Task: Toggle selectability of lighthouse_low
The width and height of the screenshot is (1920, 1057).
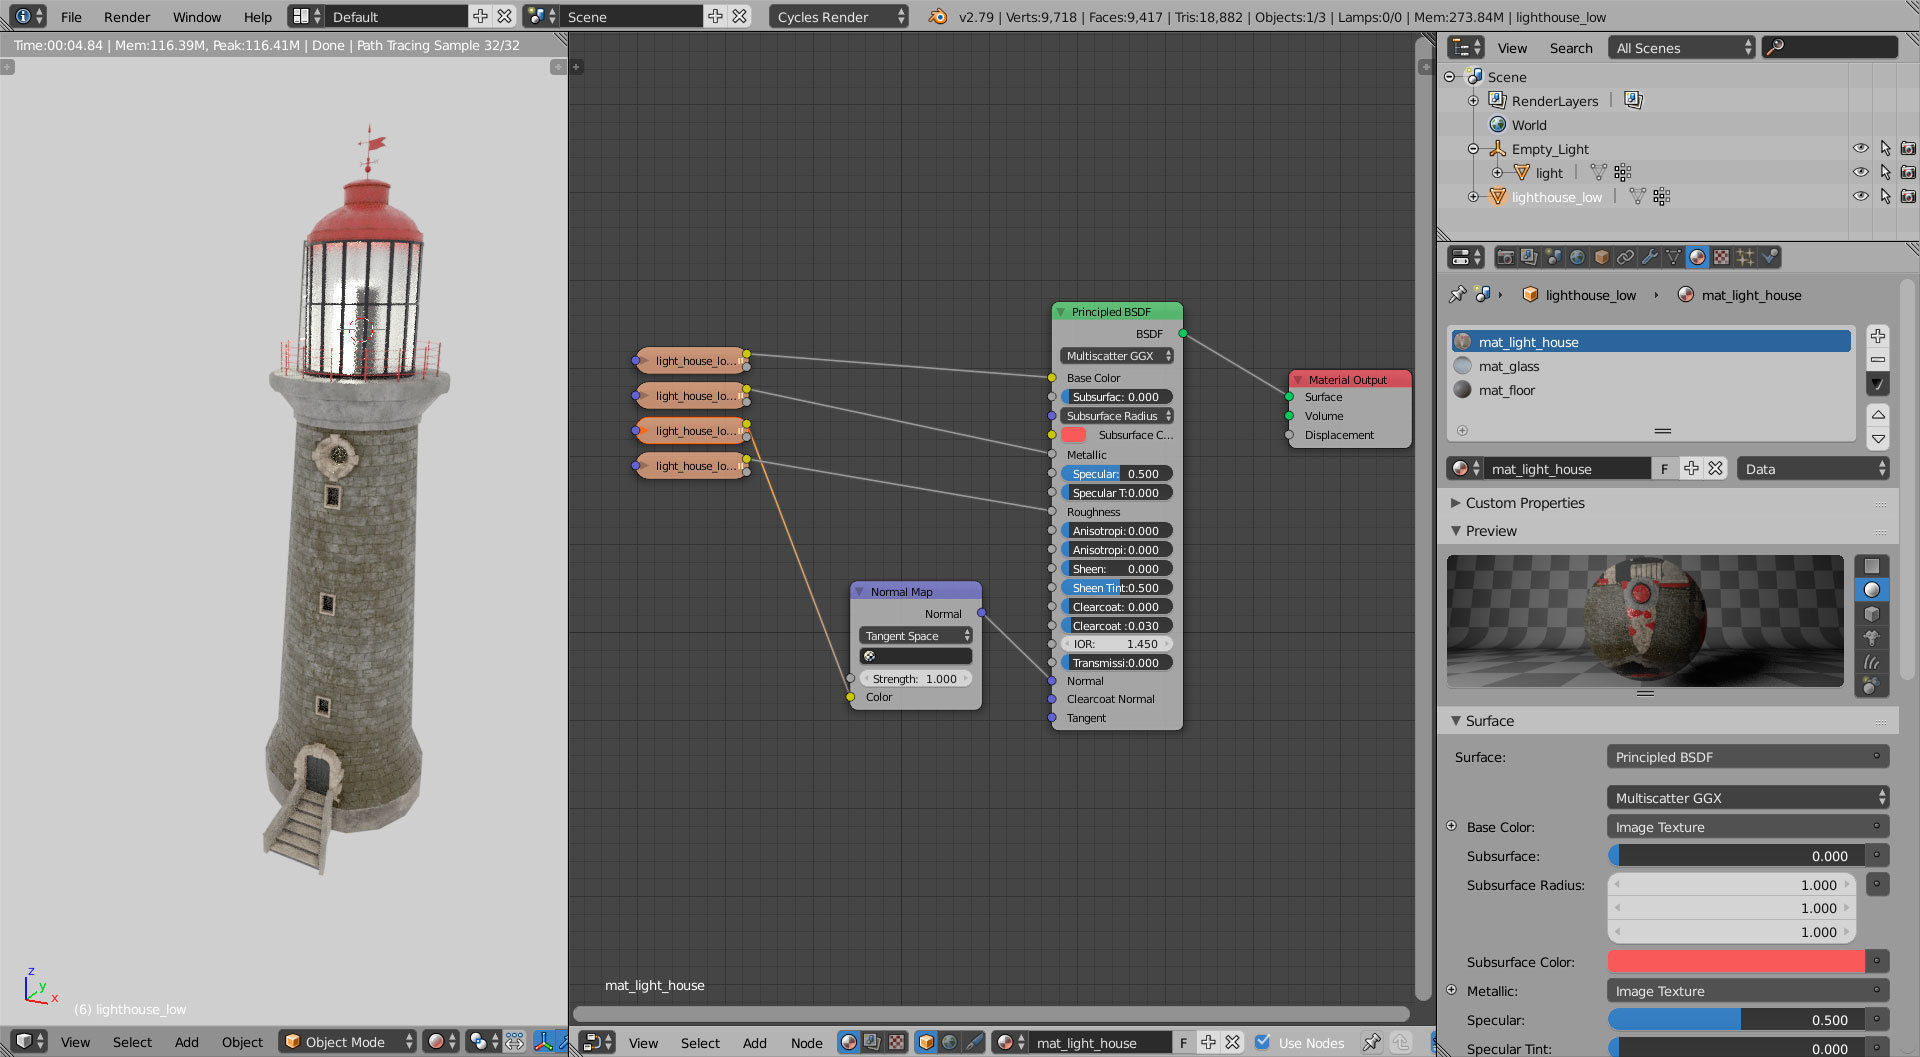Action: coord(1885,196)
